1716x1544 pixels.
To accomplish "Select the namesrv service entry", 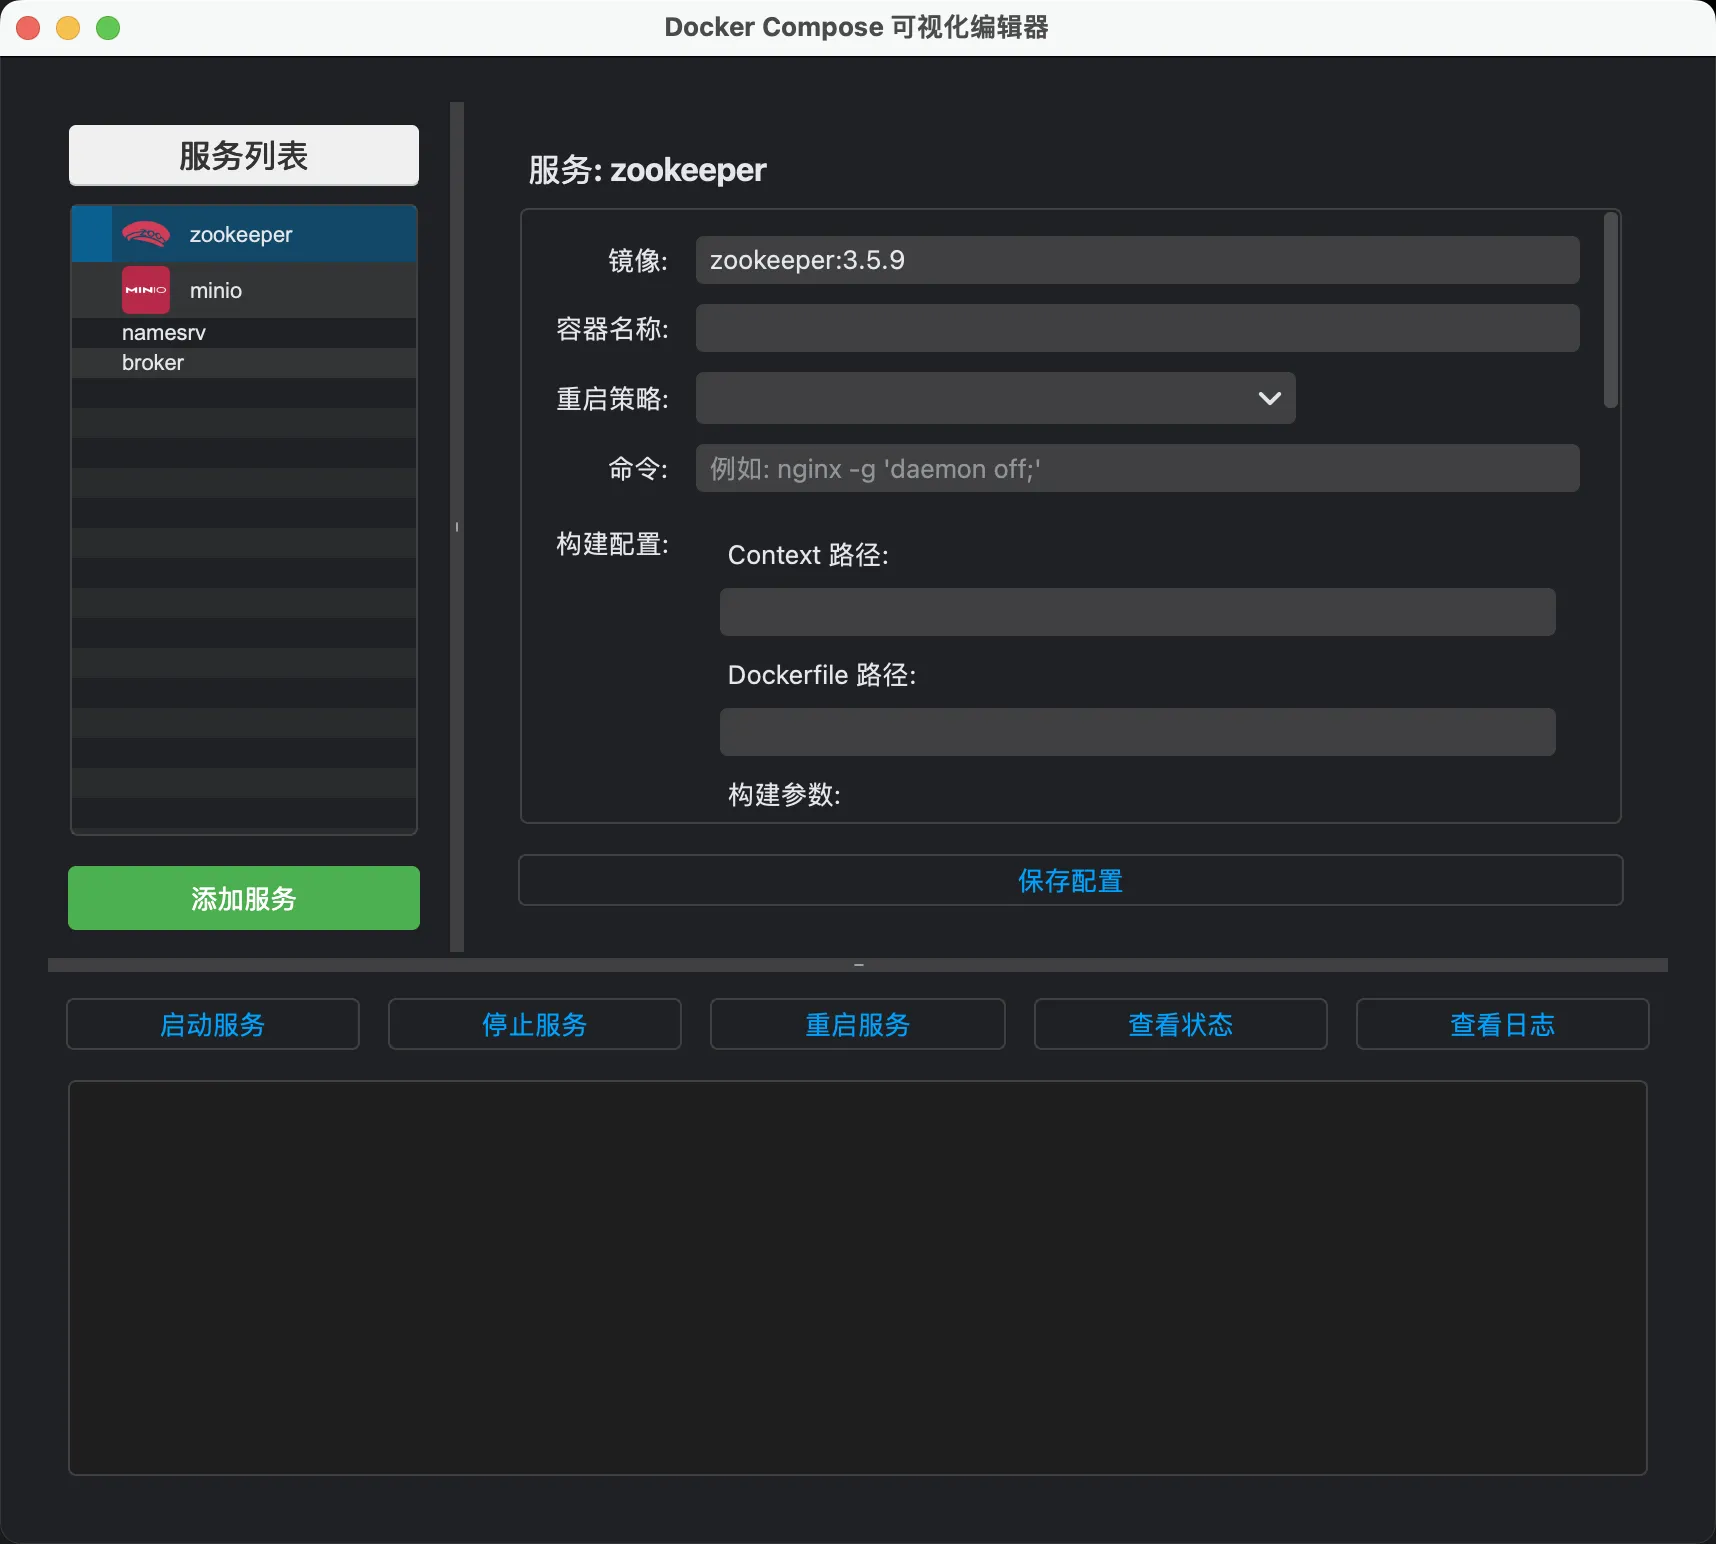I will pyautogui.click(x=244, y=333).
